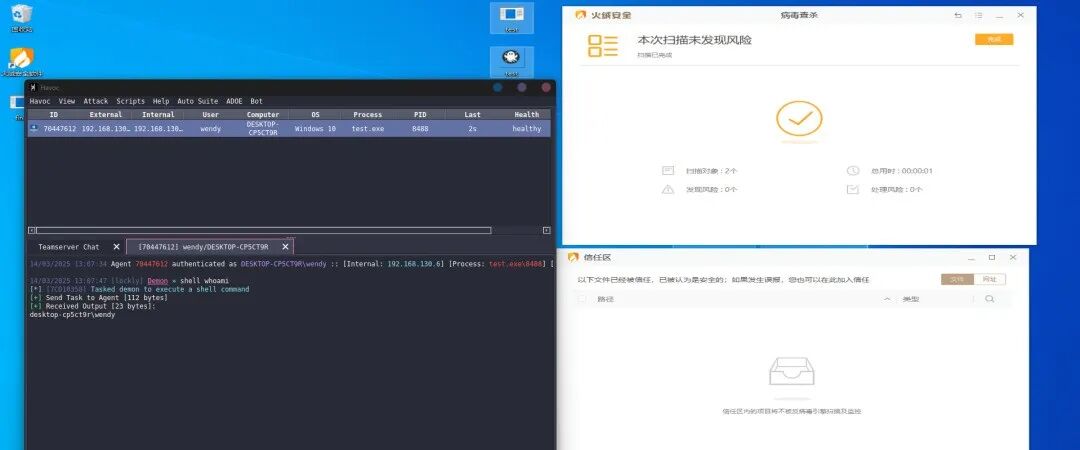The height and width of the screenshot is (450, 1080).
Task: Click the blue circle button in Havoc title bar
Action: tap(497, 88)
